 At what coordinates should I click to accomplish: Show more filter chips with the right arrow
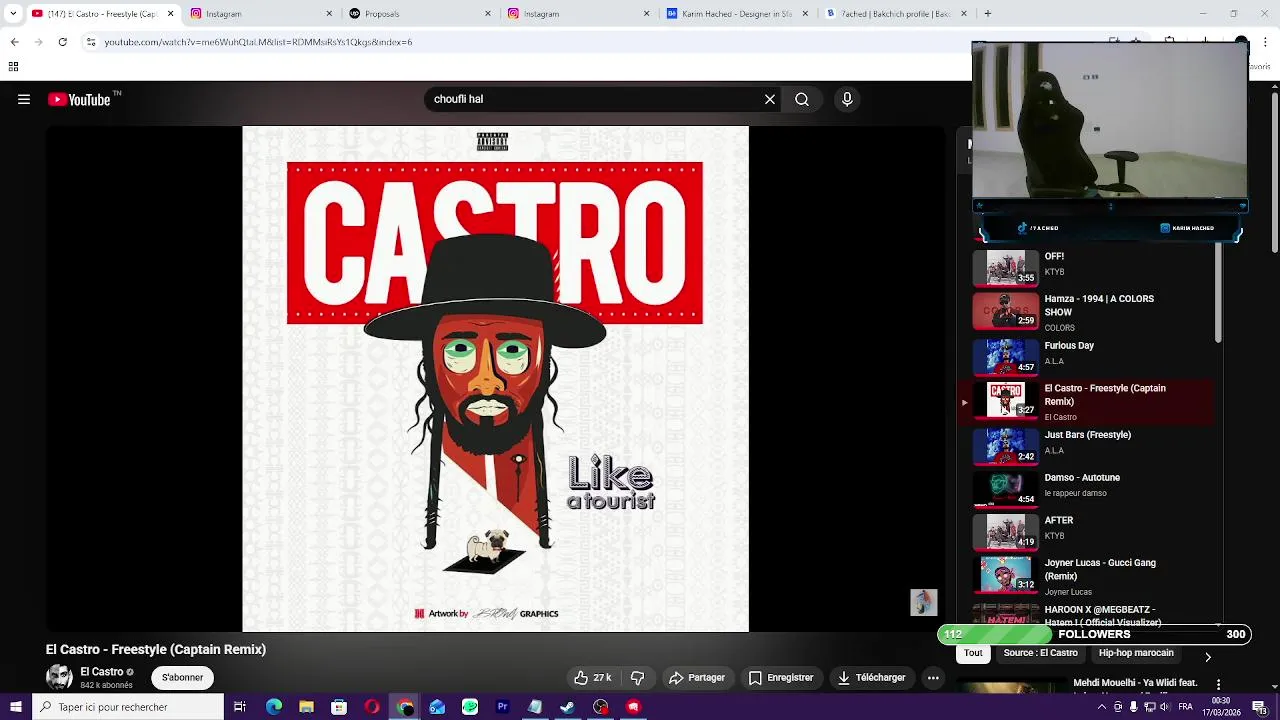pos(1207,657)
